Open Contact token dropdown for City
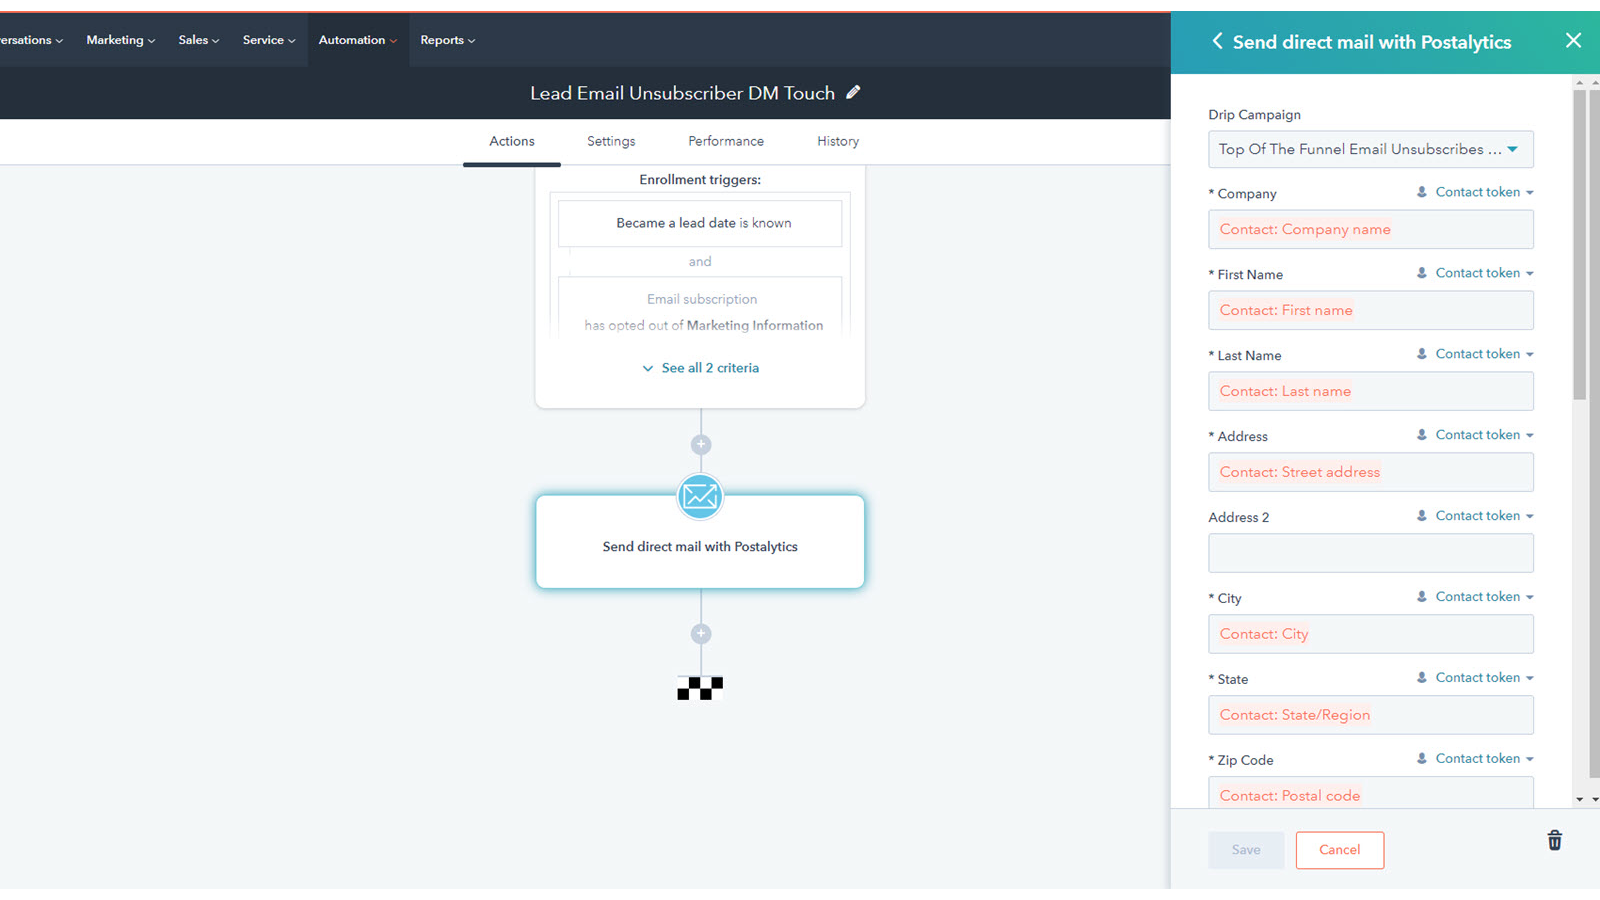 click(x=1475, y=597)
